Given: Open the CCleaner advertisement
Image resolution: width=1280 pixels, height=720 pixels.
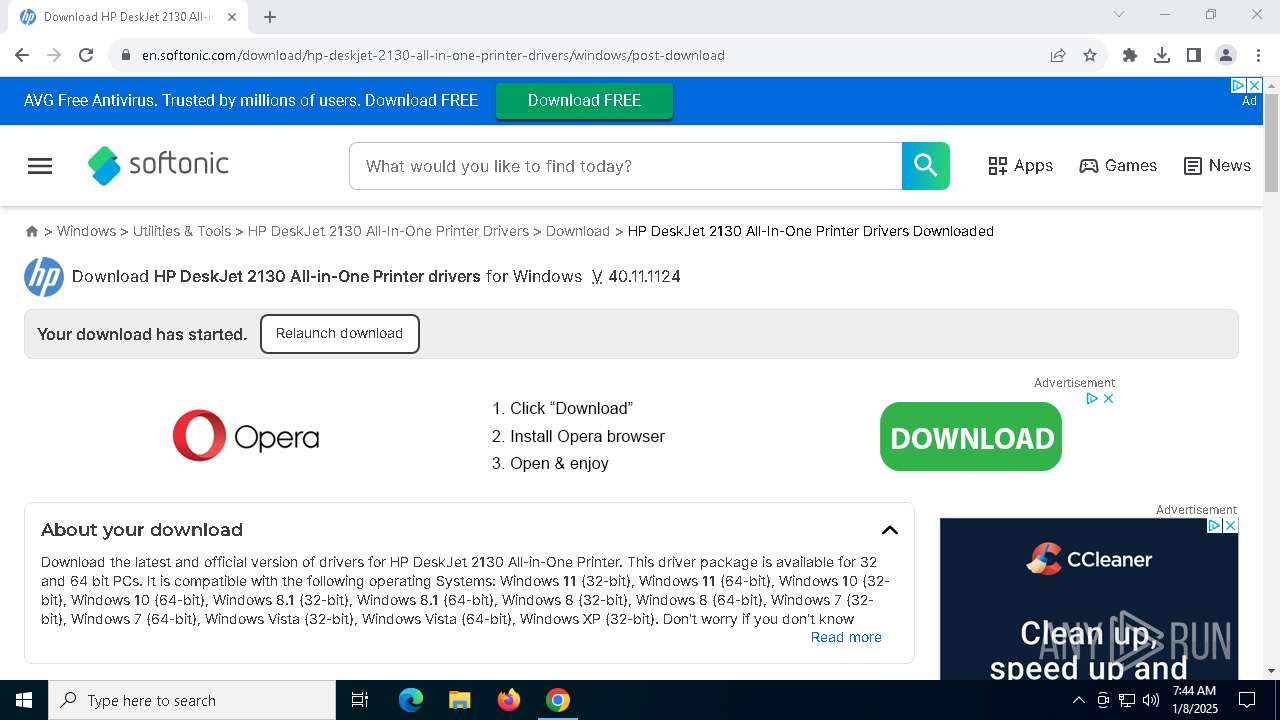Looking at the screenshot, I should 1089,599.
